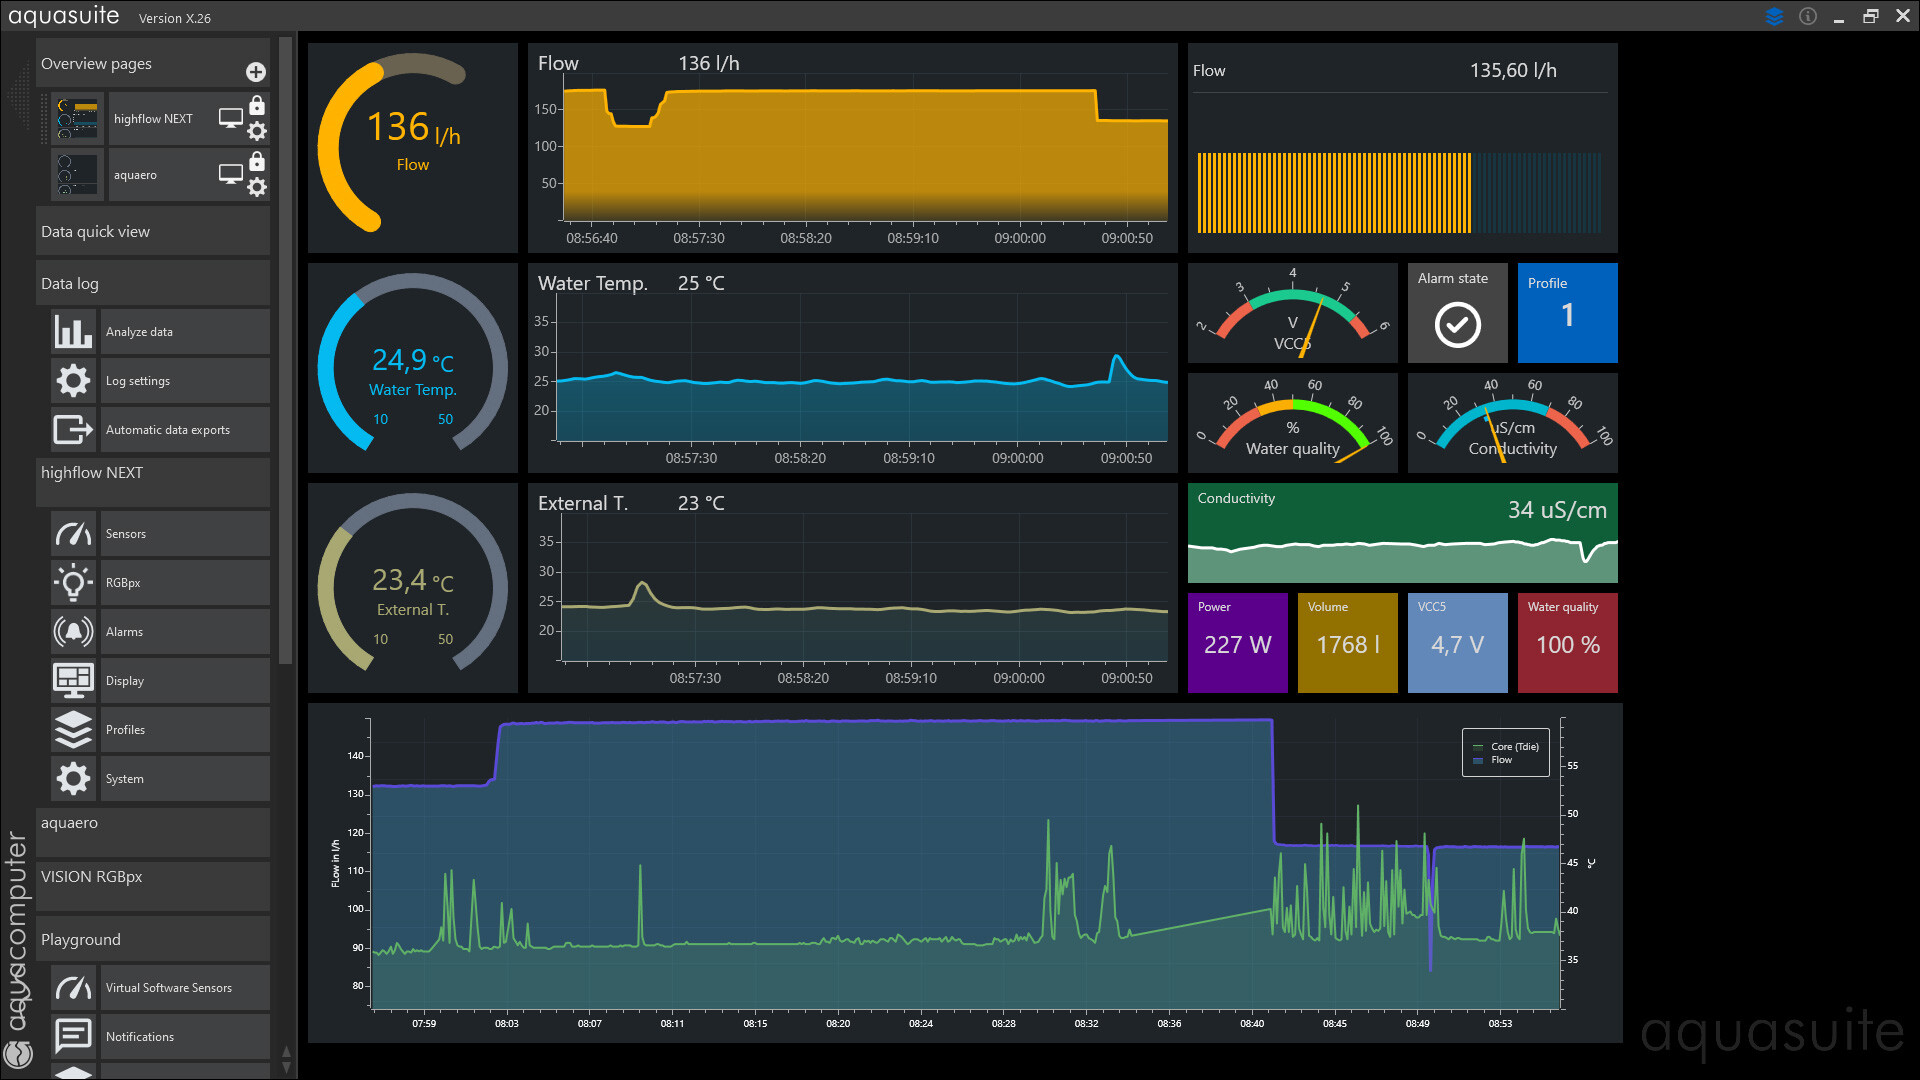The width and height of the screenshot is (1920, 1080).
Task: Select the System menu entry
Action: (185, 779)
